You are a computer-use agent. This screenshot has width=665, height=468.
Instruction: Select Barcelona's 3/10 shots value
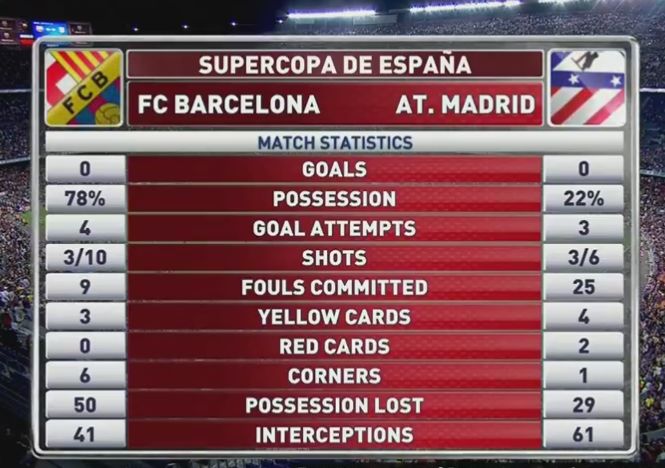pos(86,258)
